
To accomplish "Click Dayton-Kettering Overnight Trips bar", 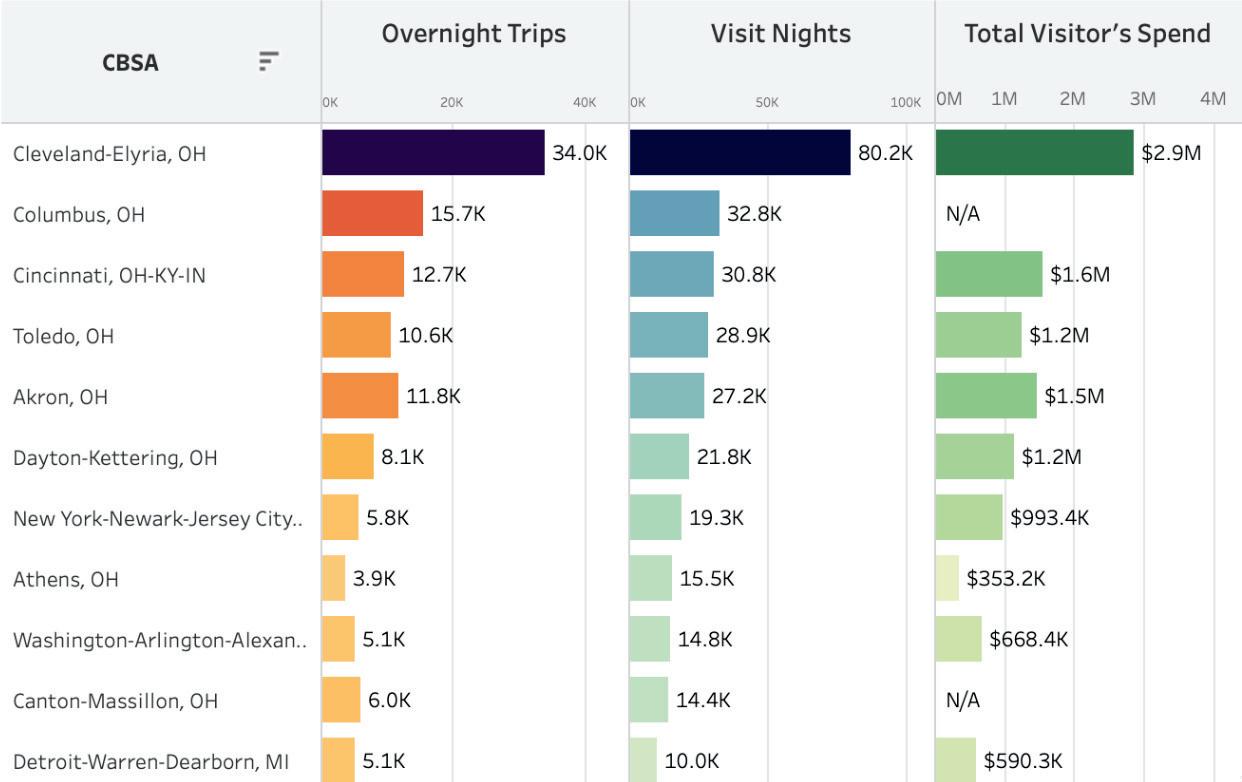I will coord(347,457).
